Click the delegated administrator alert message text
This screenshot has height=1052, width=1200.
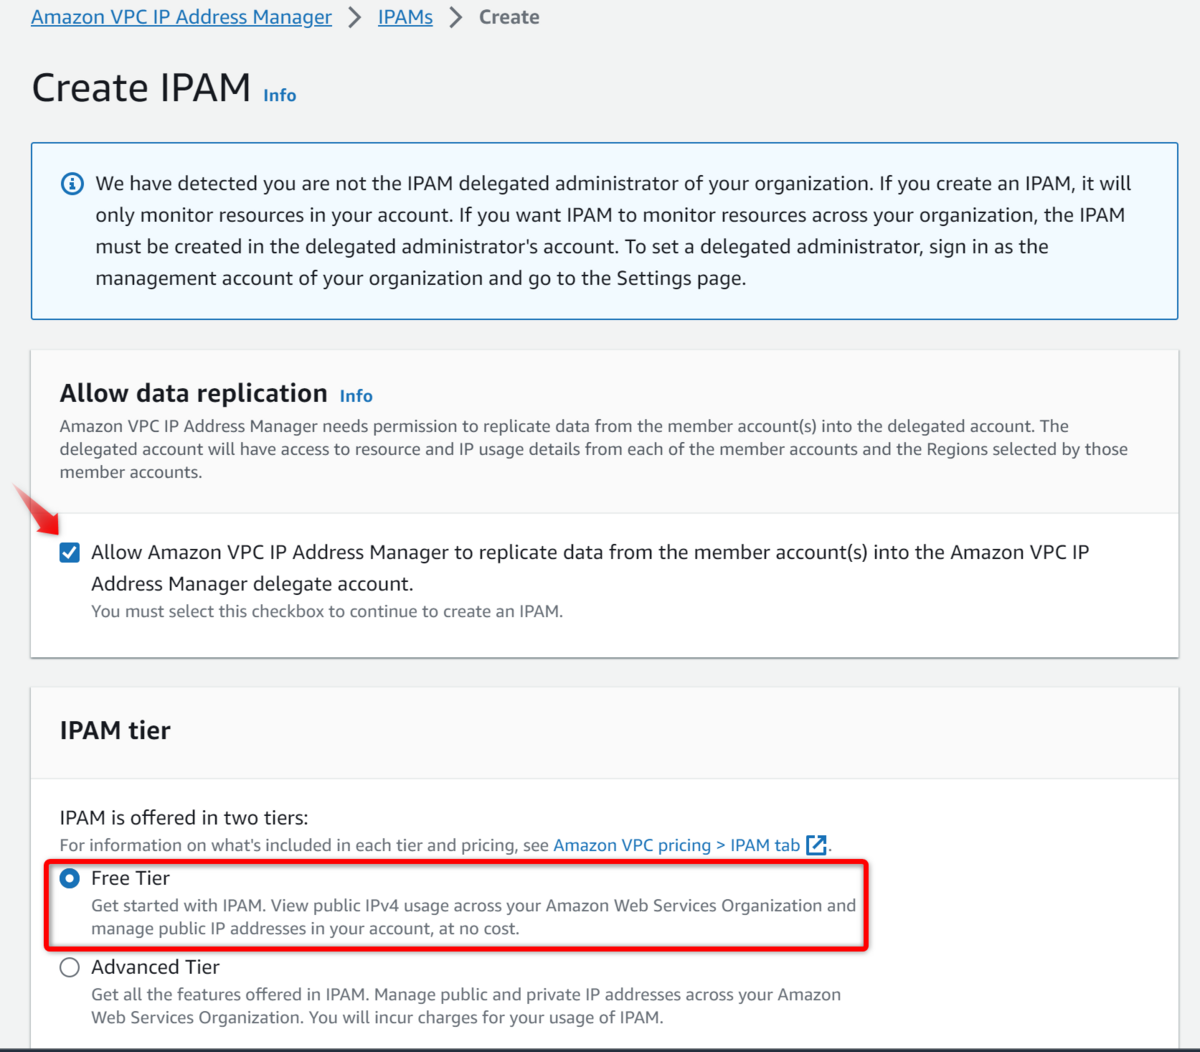[x=613, y=231]
